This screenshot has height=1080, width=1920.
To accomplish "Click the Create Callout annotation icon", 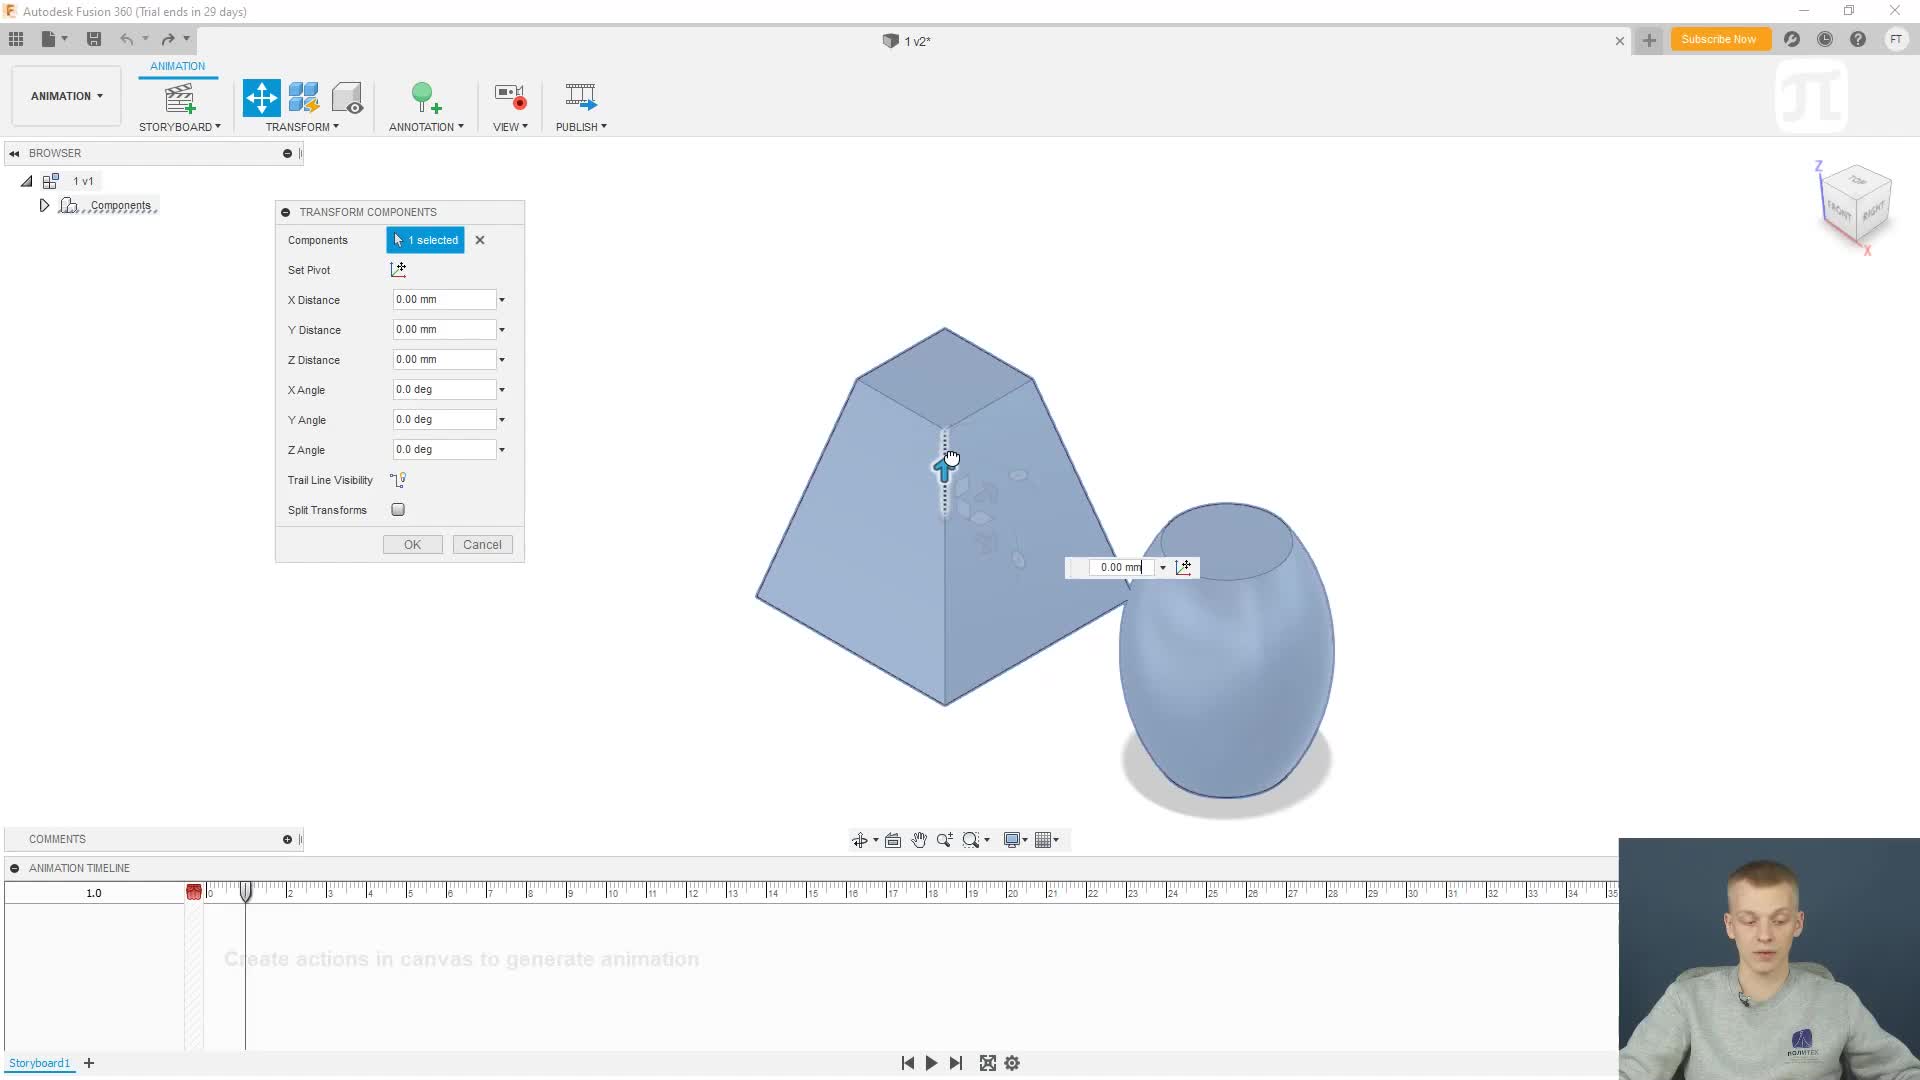I will 426,98.
